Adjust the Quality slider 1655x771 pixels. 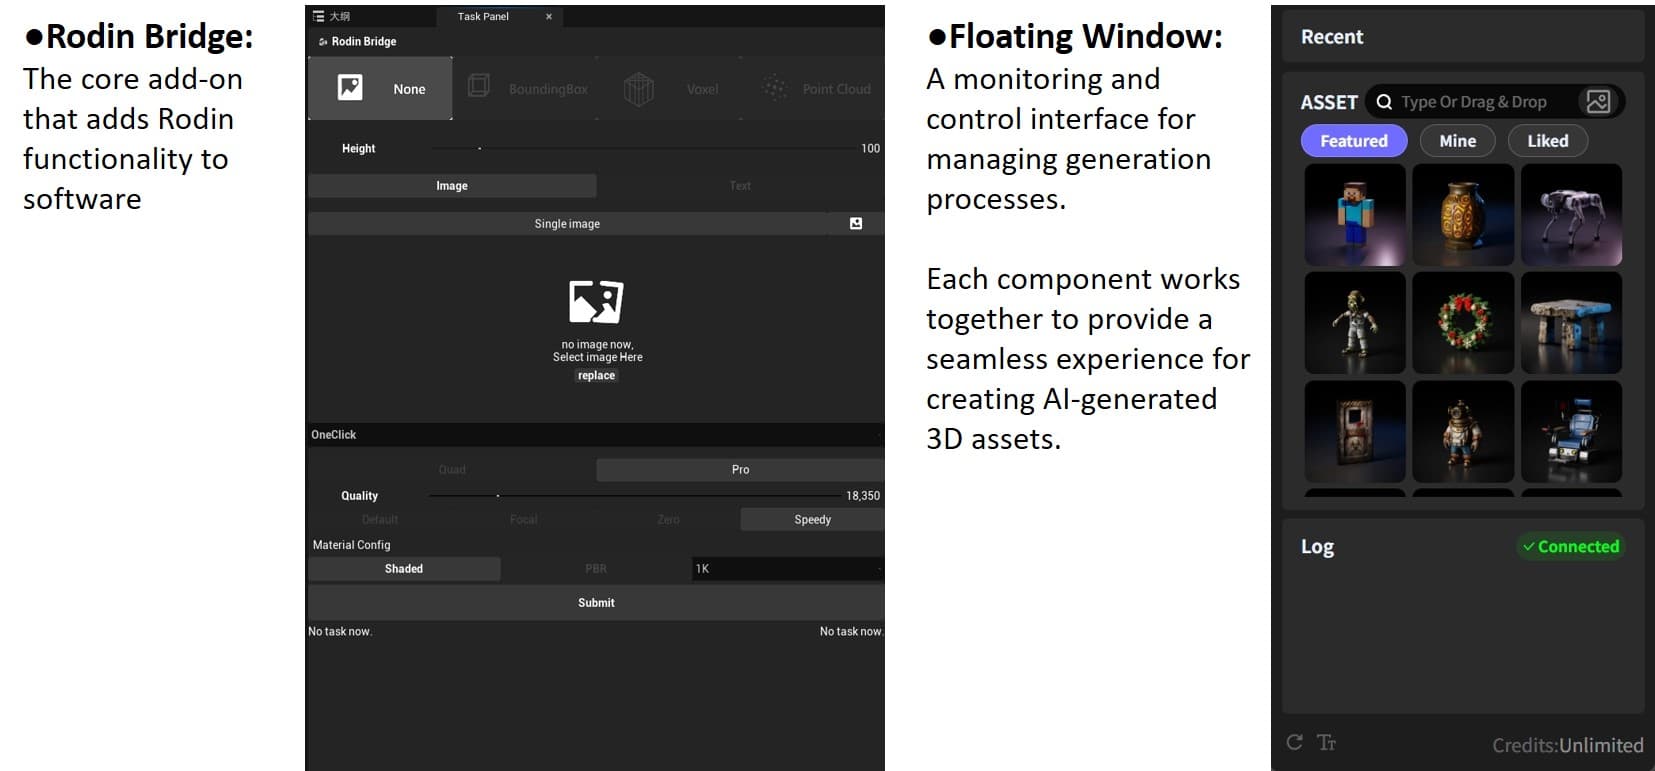[x=637, y=496]
